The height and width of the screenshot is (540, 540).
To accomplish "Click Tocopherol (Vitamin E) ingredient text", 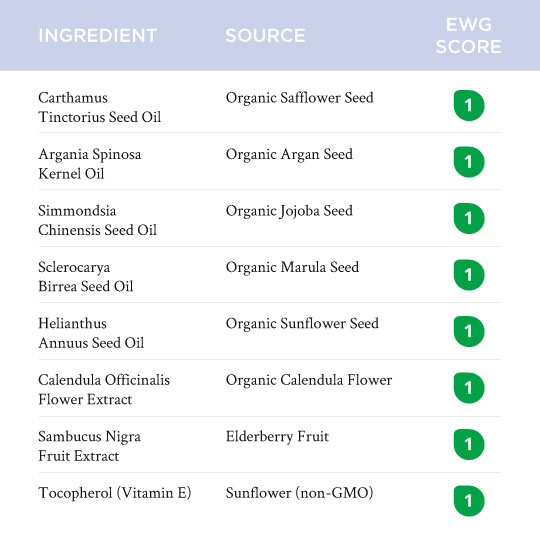I will click(x=115, y=493).
